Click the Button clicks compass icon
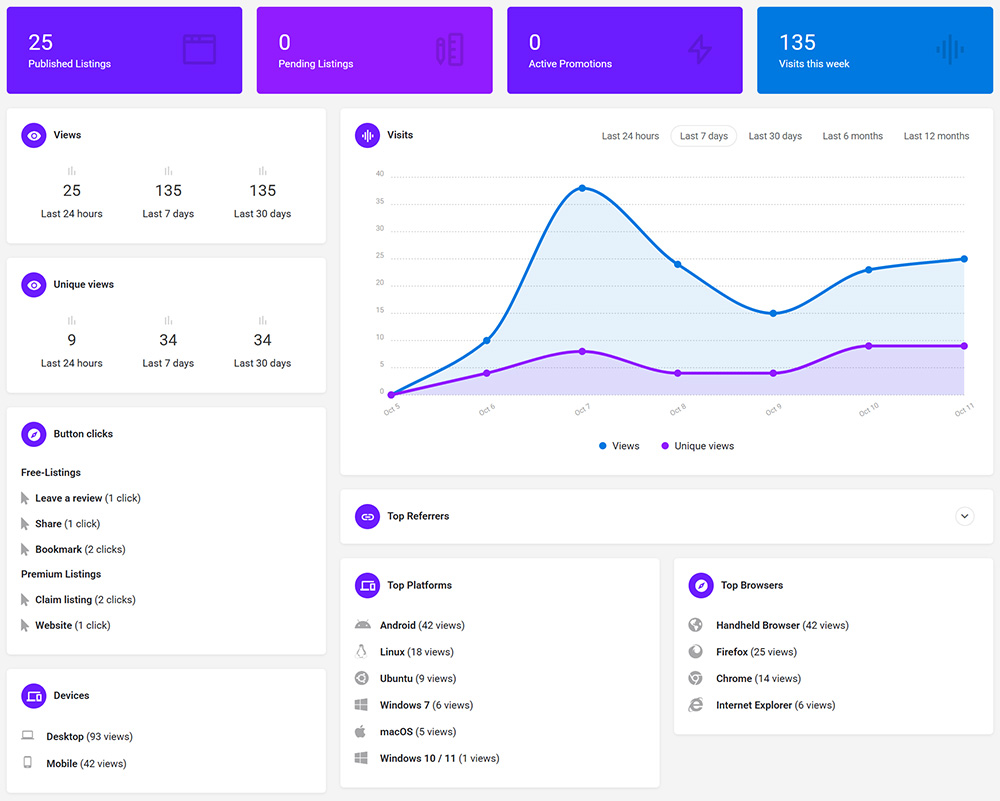The width and height of the screenshot is (1000, 801). (x=34, y=434)
